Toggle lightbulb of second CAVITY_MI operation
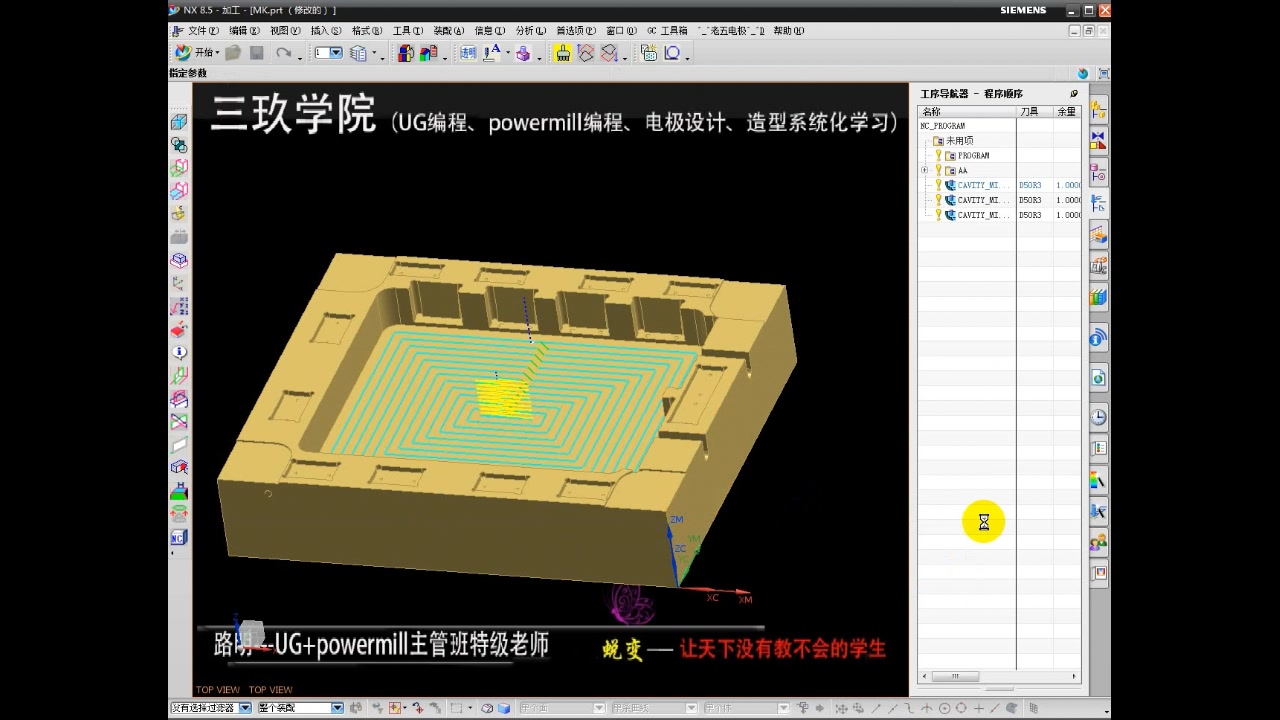The width and height of the screenshot is (1280, 720). pos(939,200)
